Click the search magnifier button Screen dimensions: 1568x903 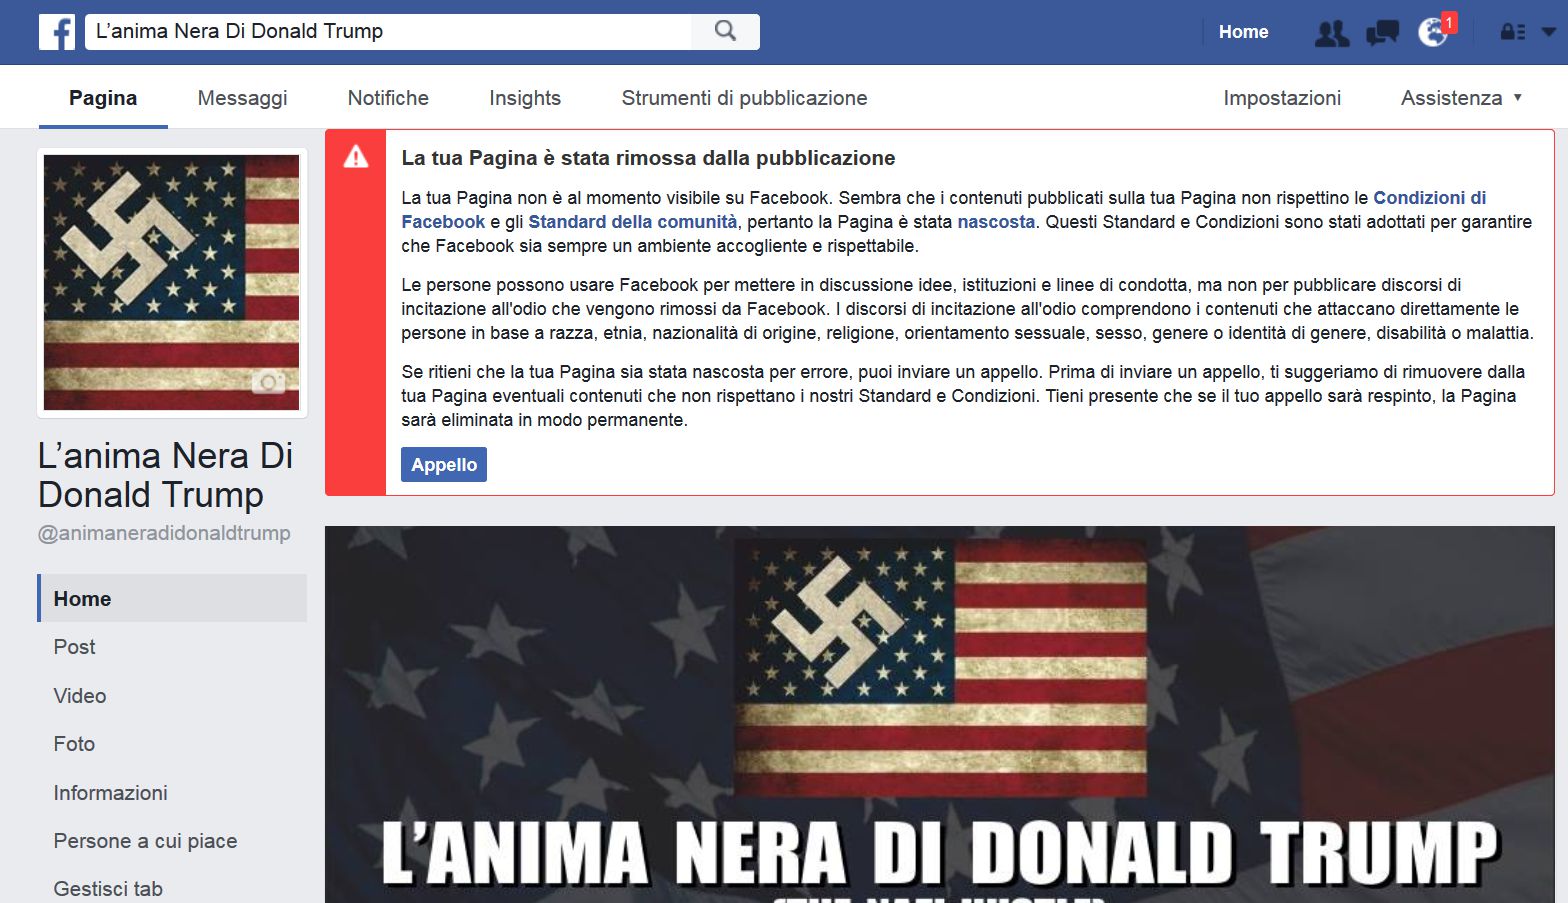(725, 31)
